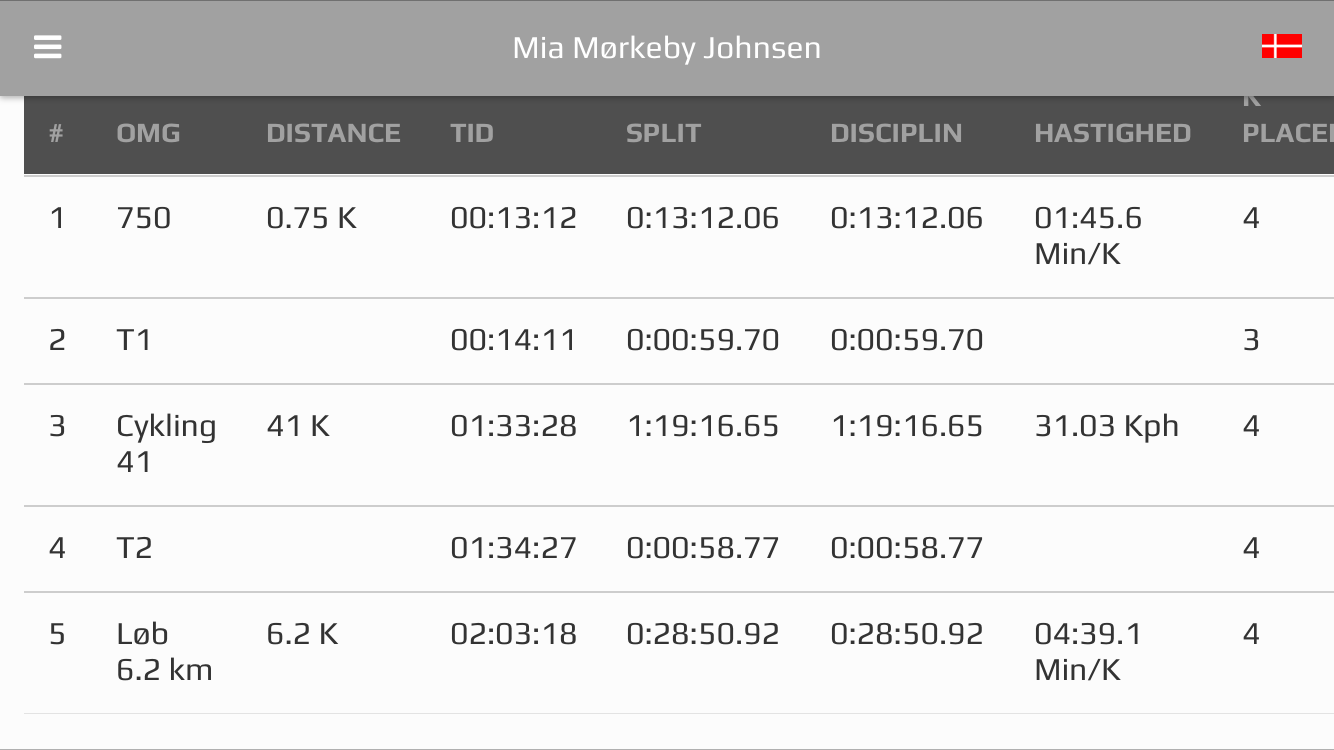Screen dimensions: 1334x750
Task: Click the SPLIT column header
Action: [x=663, y=133]
